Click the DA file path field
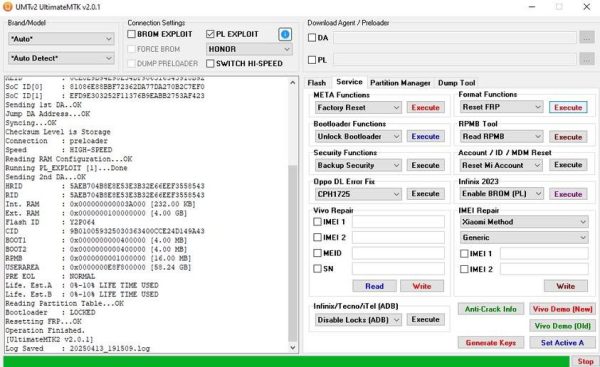This screenshot has width=600, height=367. (x=455, y=38)
